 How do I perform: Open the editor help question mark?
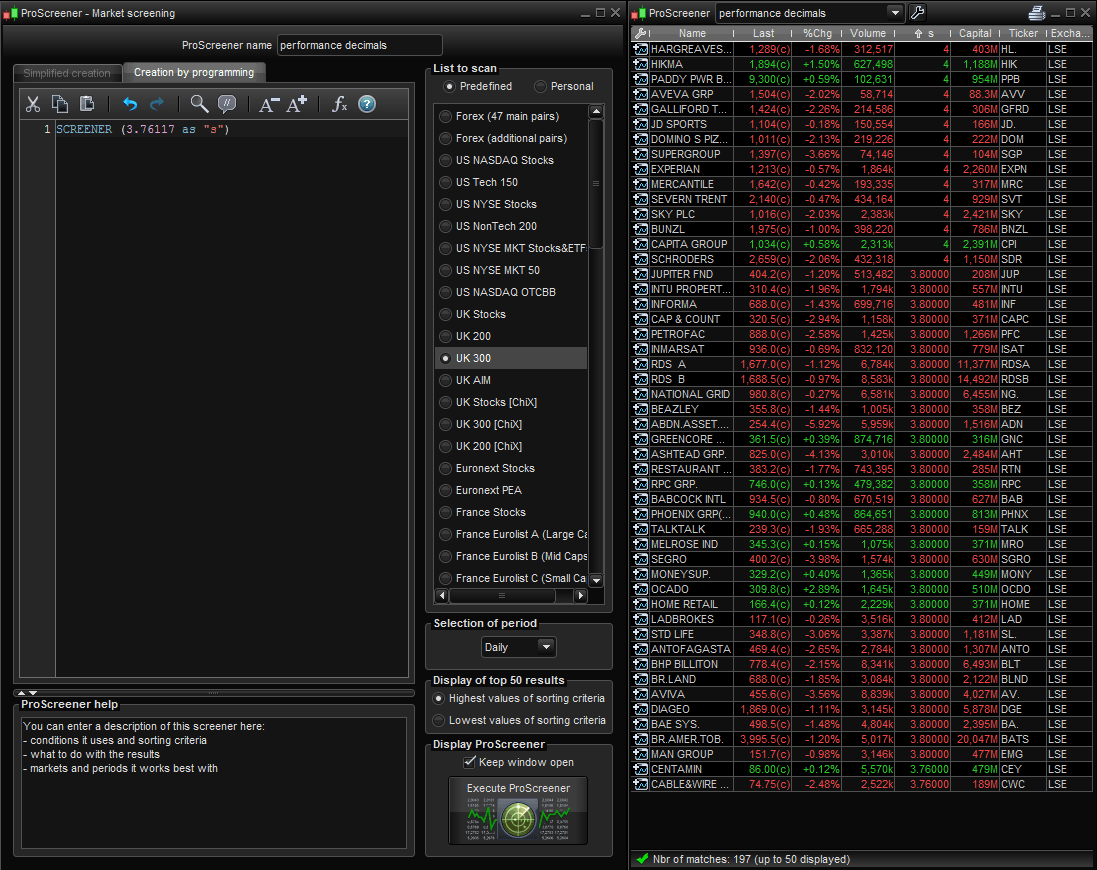point(367,104)
